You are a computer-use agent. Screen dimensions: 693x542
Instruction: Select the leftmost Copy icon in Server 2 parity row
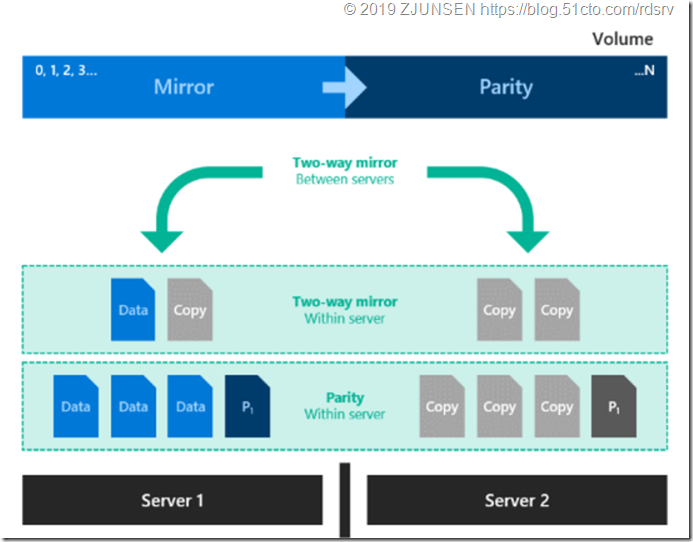coord(442,406)
